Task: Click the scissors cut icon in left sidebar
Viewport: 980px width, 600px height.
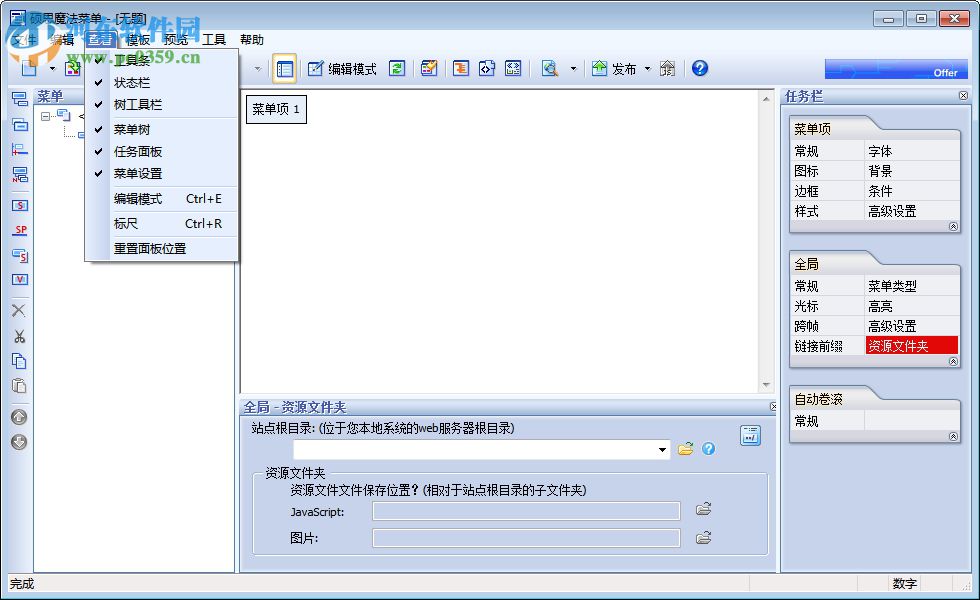Action: pos(18,336)
